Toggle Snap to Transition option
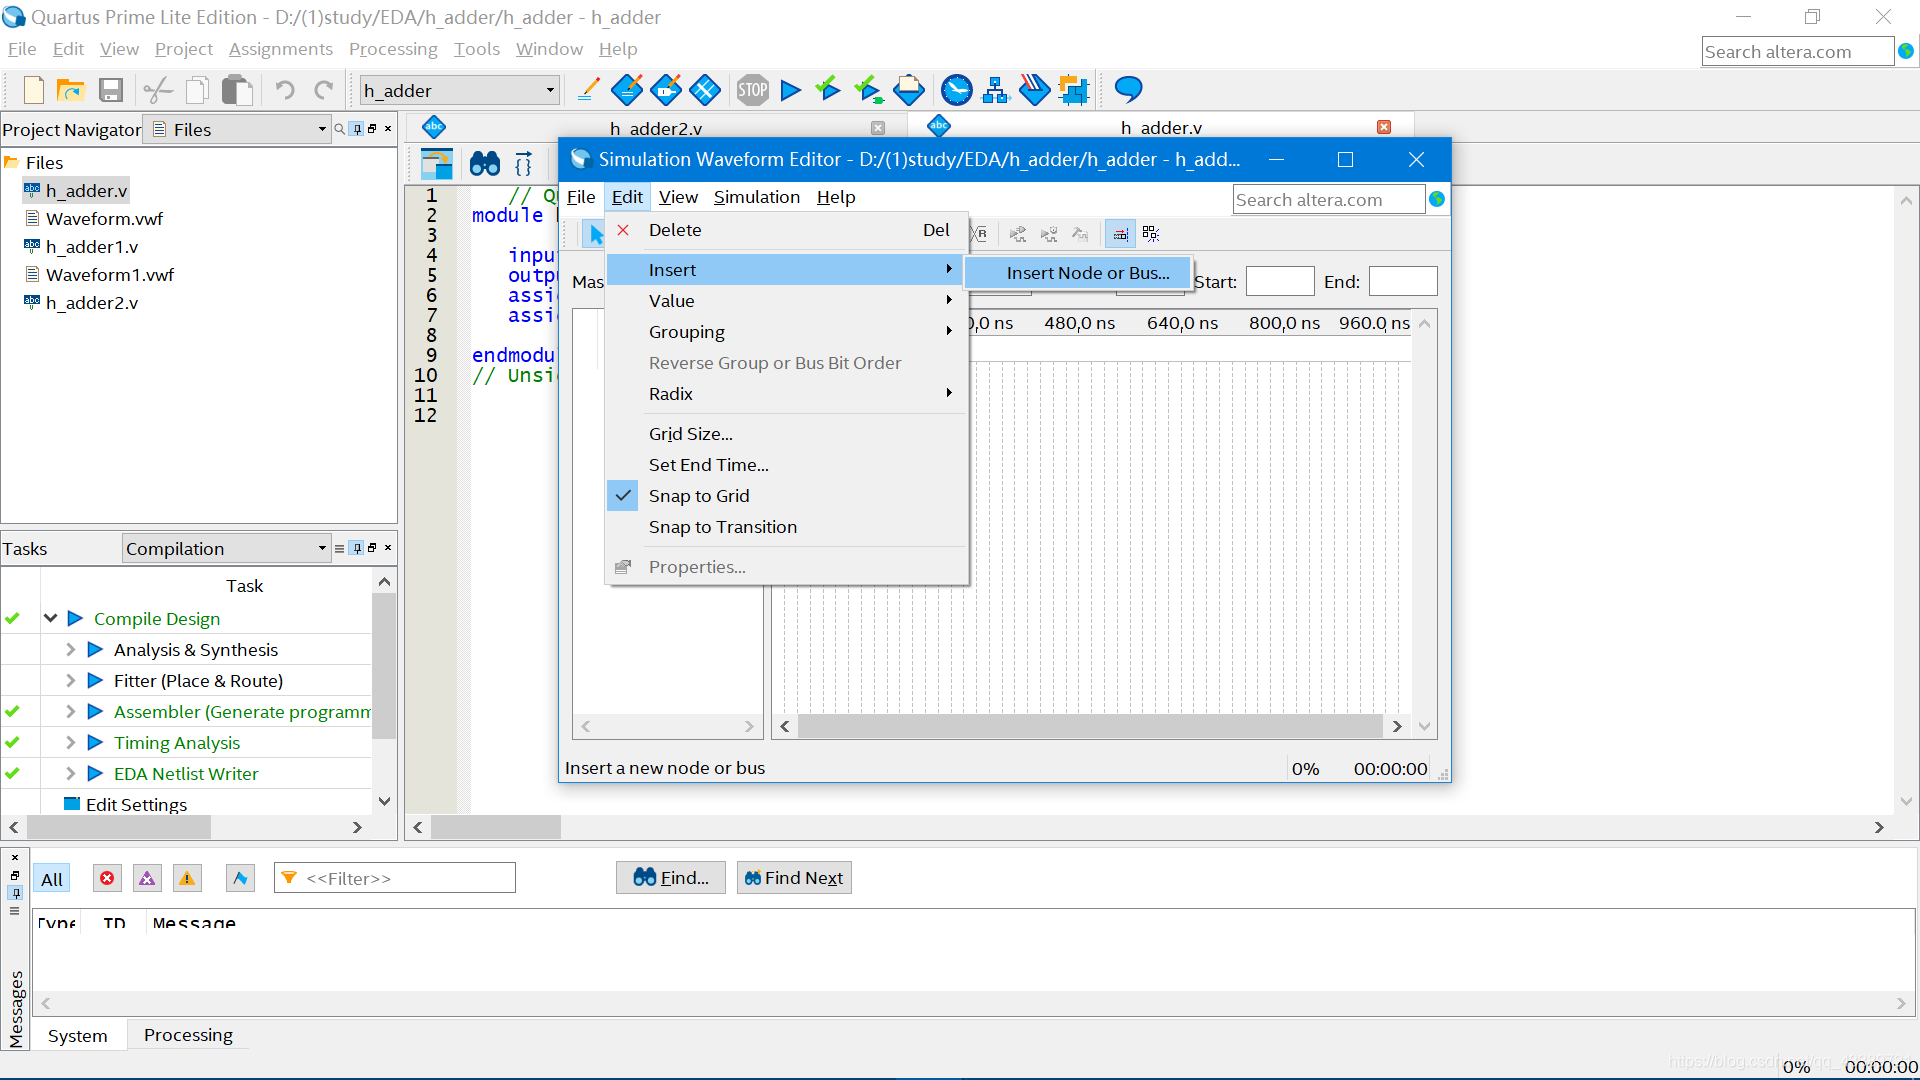The image size is (1920, 1080). (x=722, y=527)
